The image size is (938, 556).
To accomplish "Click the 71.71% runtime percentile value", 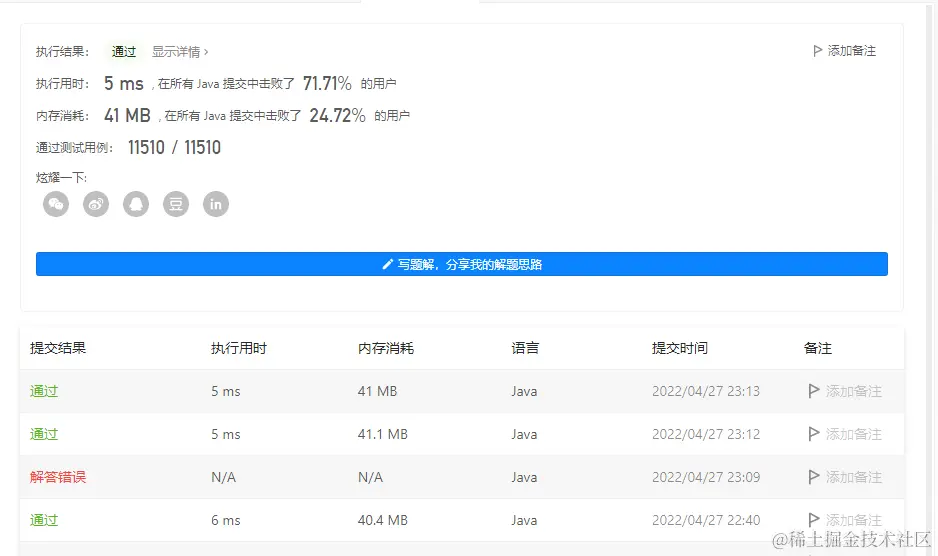I will click(x=327, y=83).
